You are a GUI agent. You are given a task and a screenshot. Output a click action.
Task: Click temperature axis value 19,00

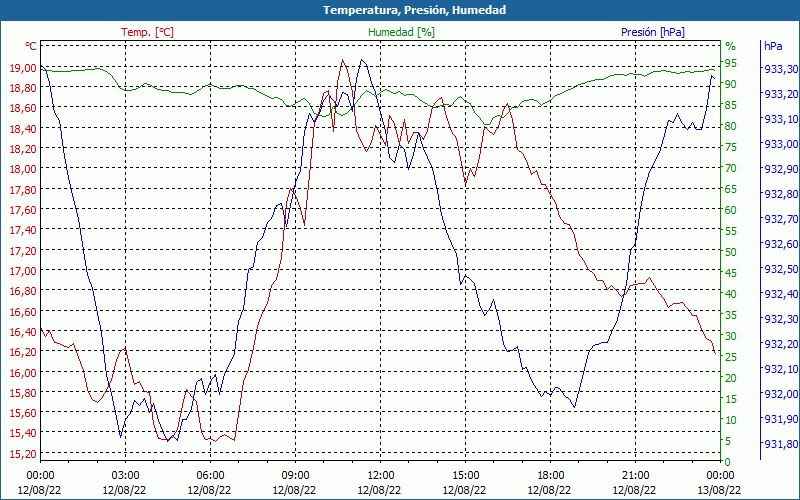coord(23,68)
